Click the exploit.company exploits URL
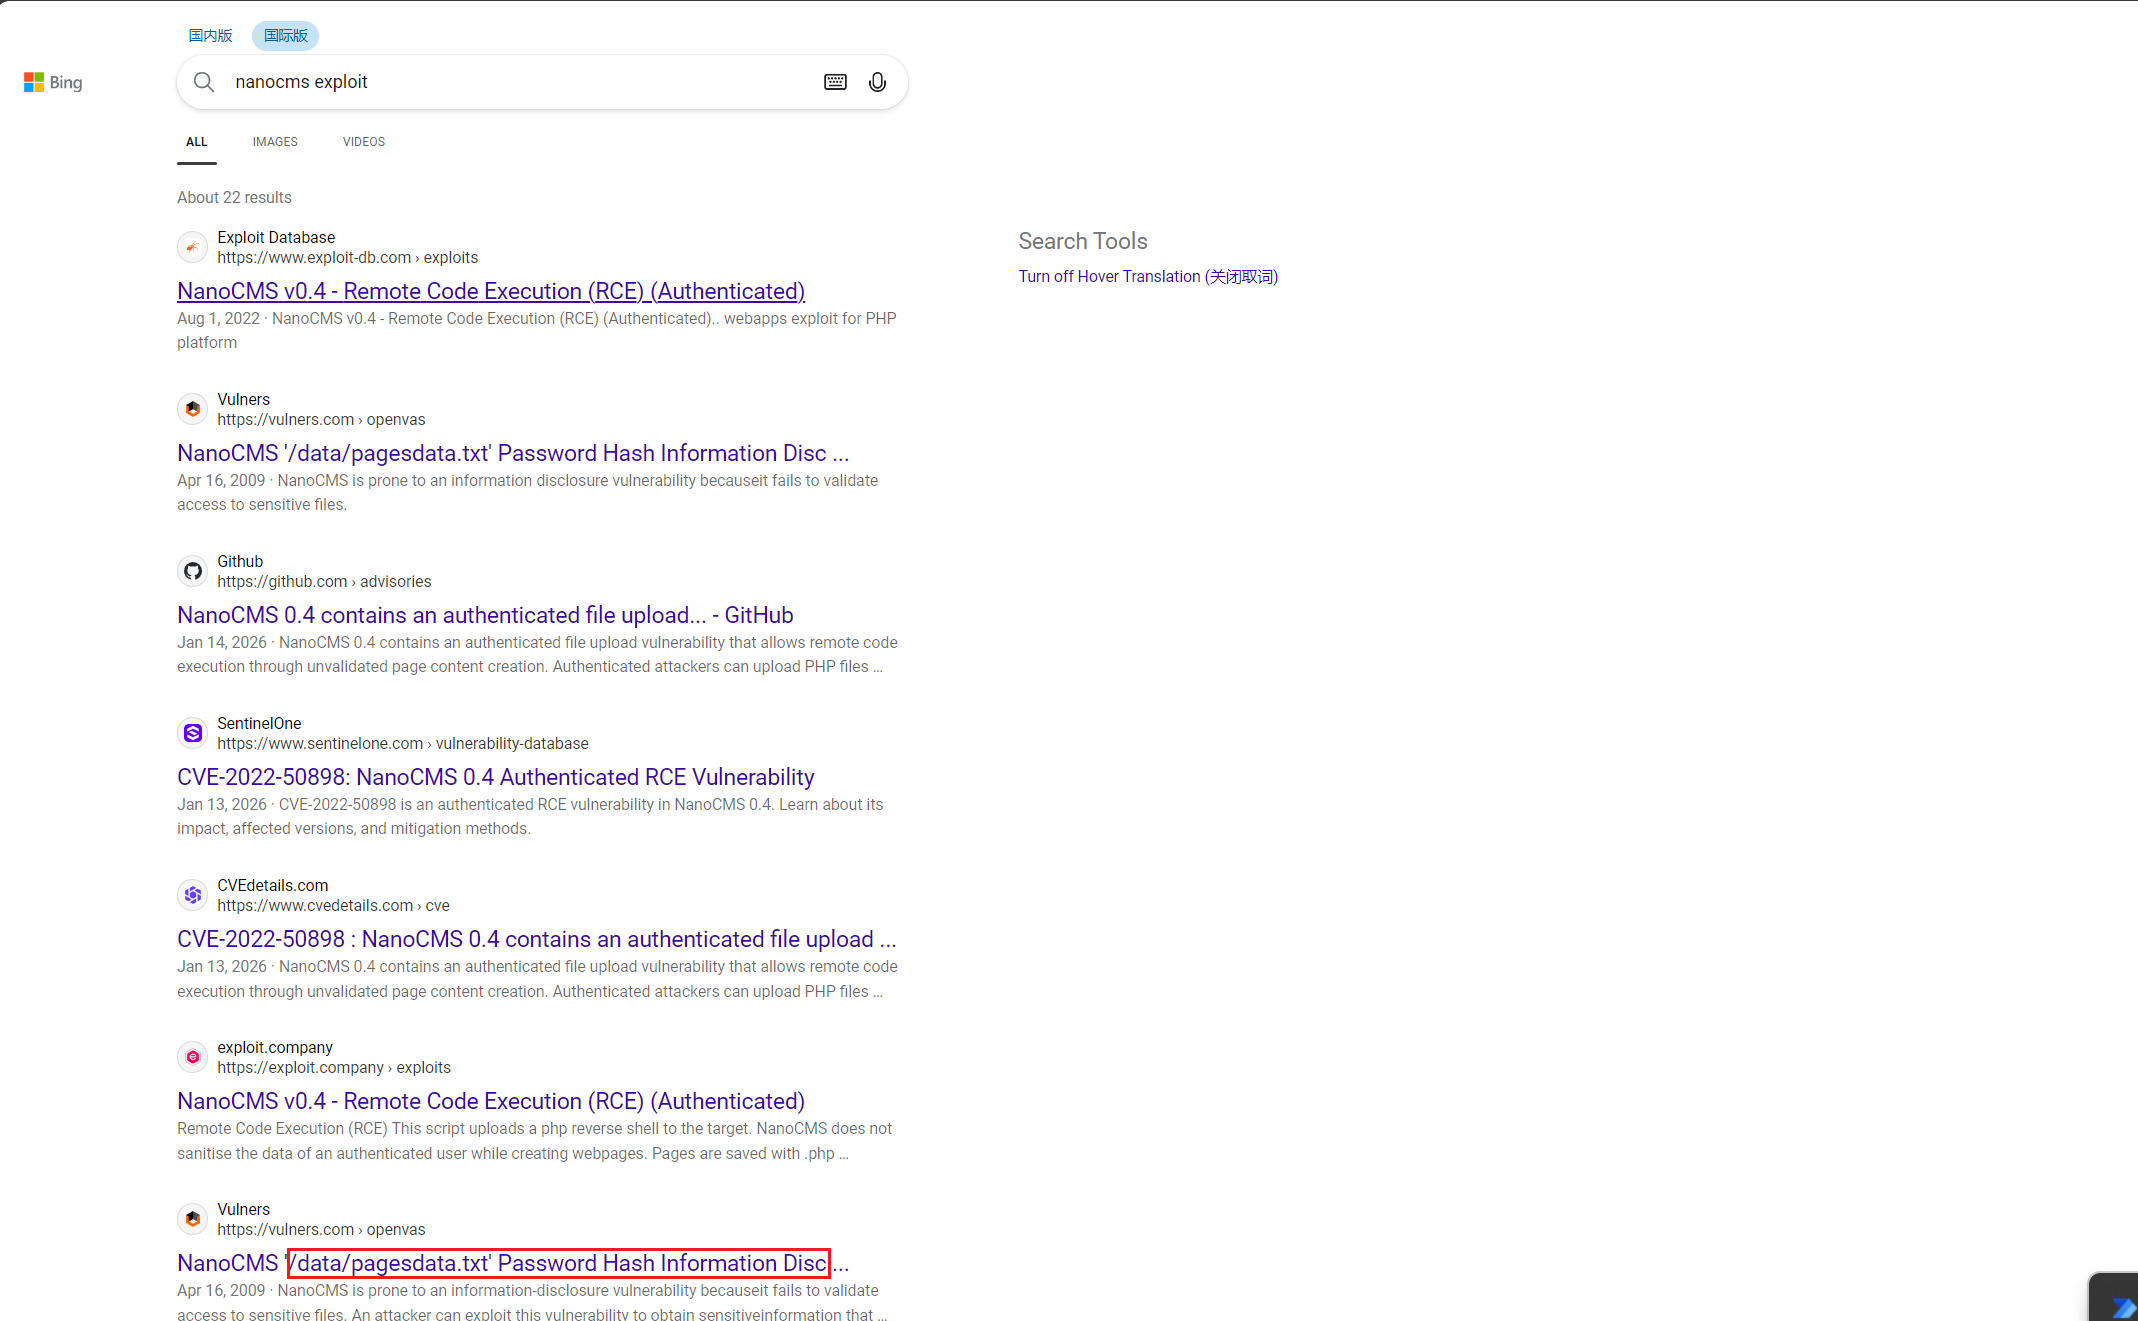Image resolution: width=2138 pixels, height=1321 pixels. tap(334, 1067)
